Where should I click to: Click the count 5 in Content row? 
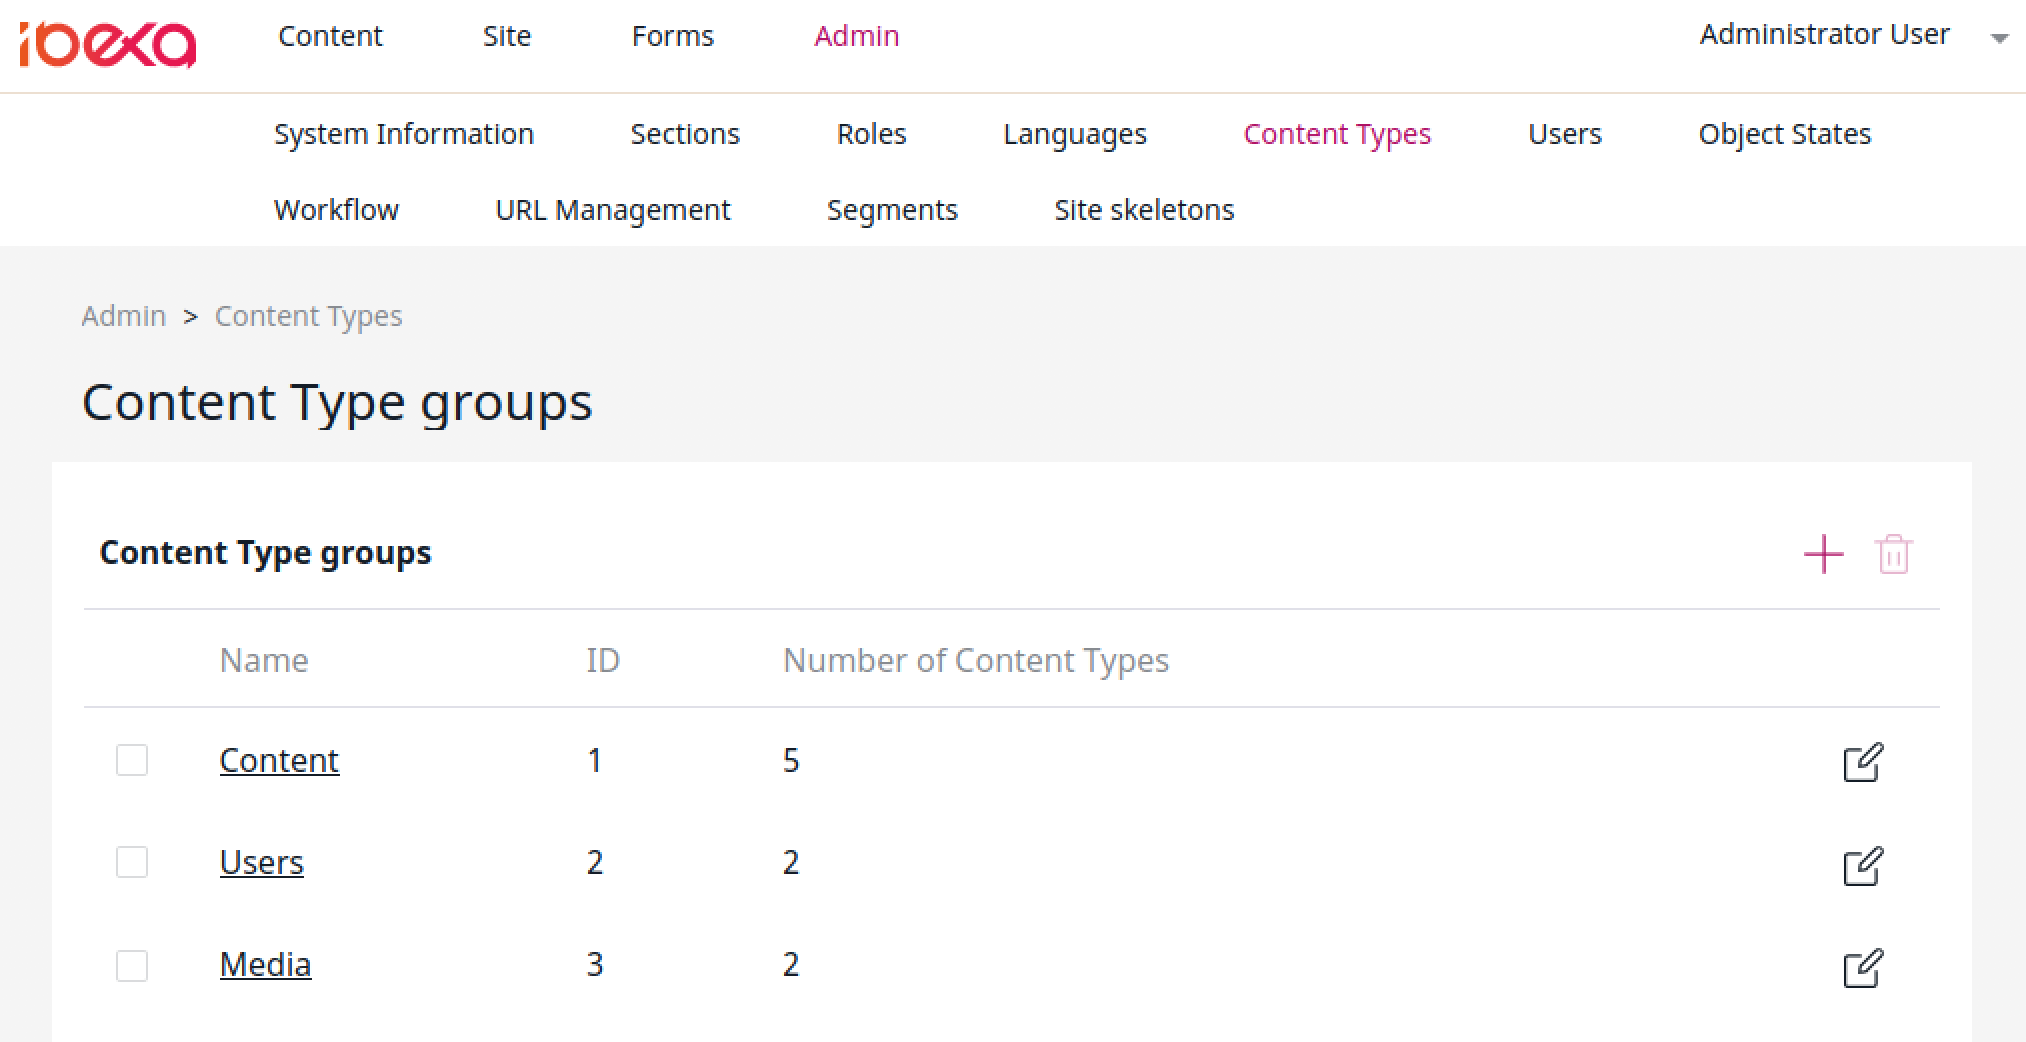[791, 761]
